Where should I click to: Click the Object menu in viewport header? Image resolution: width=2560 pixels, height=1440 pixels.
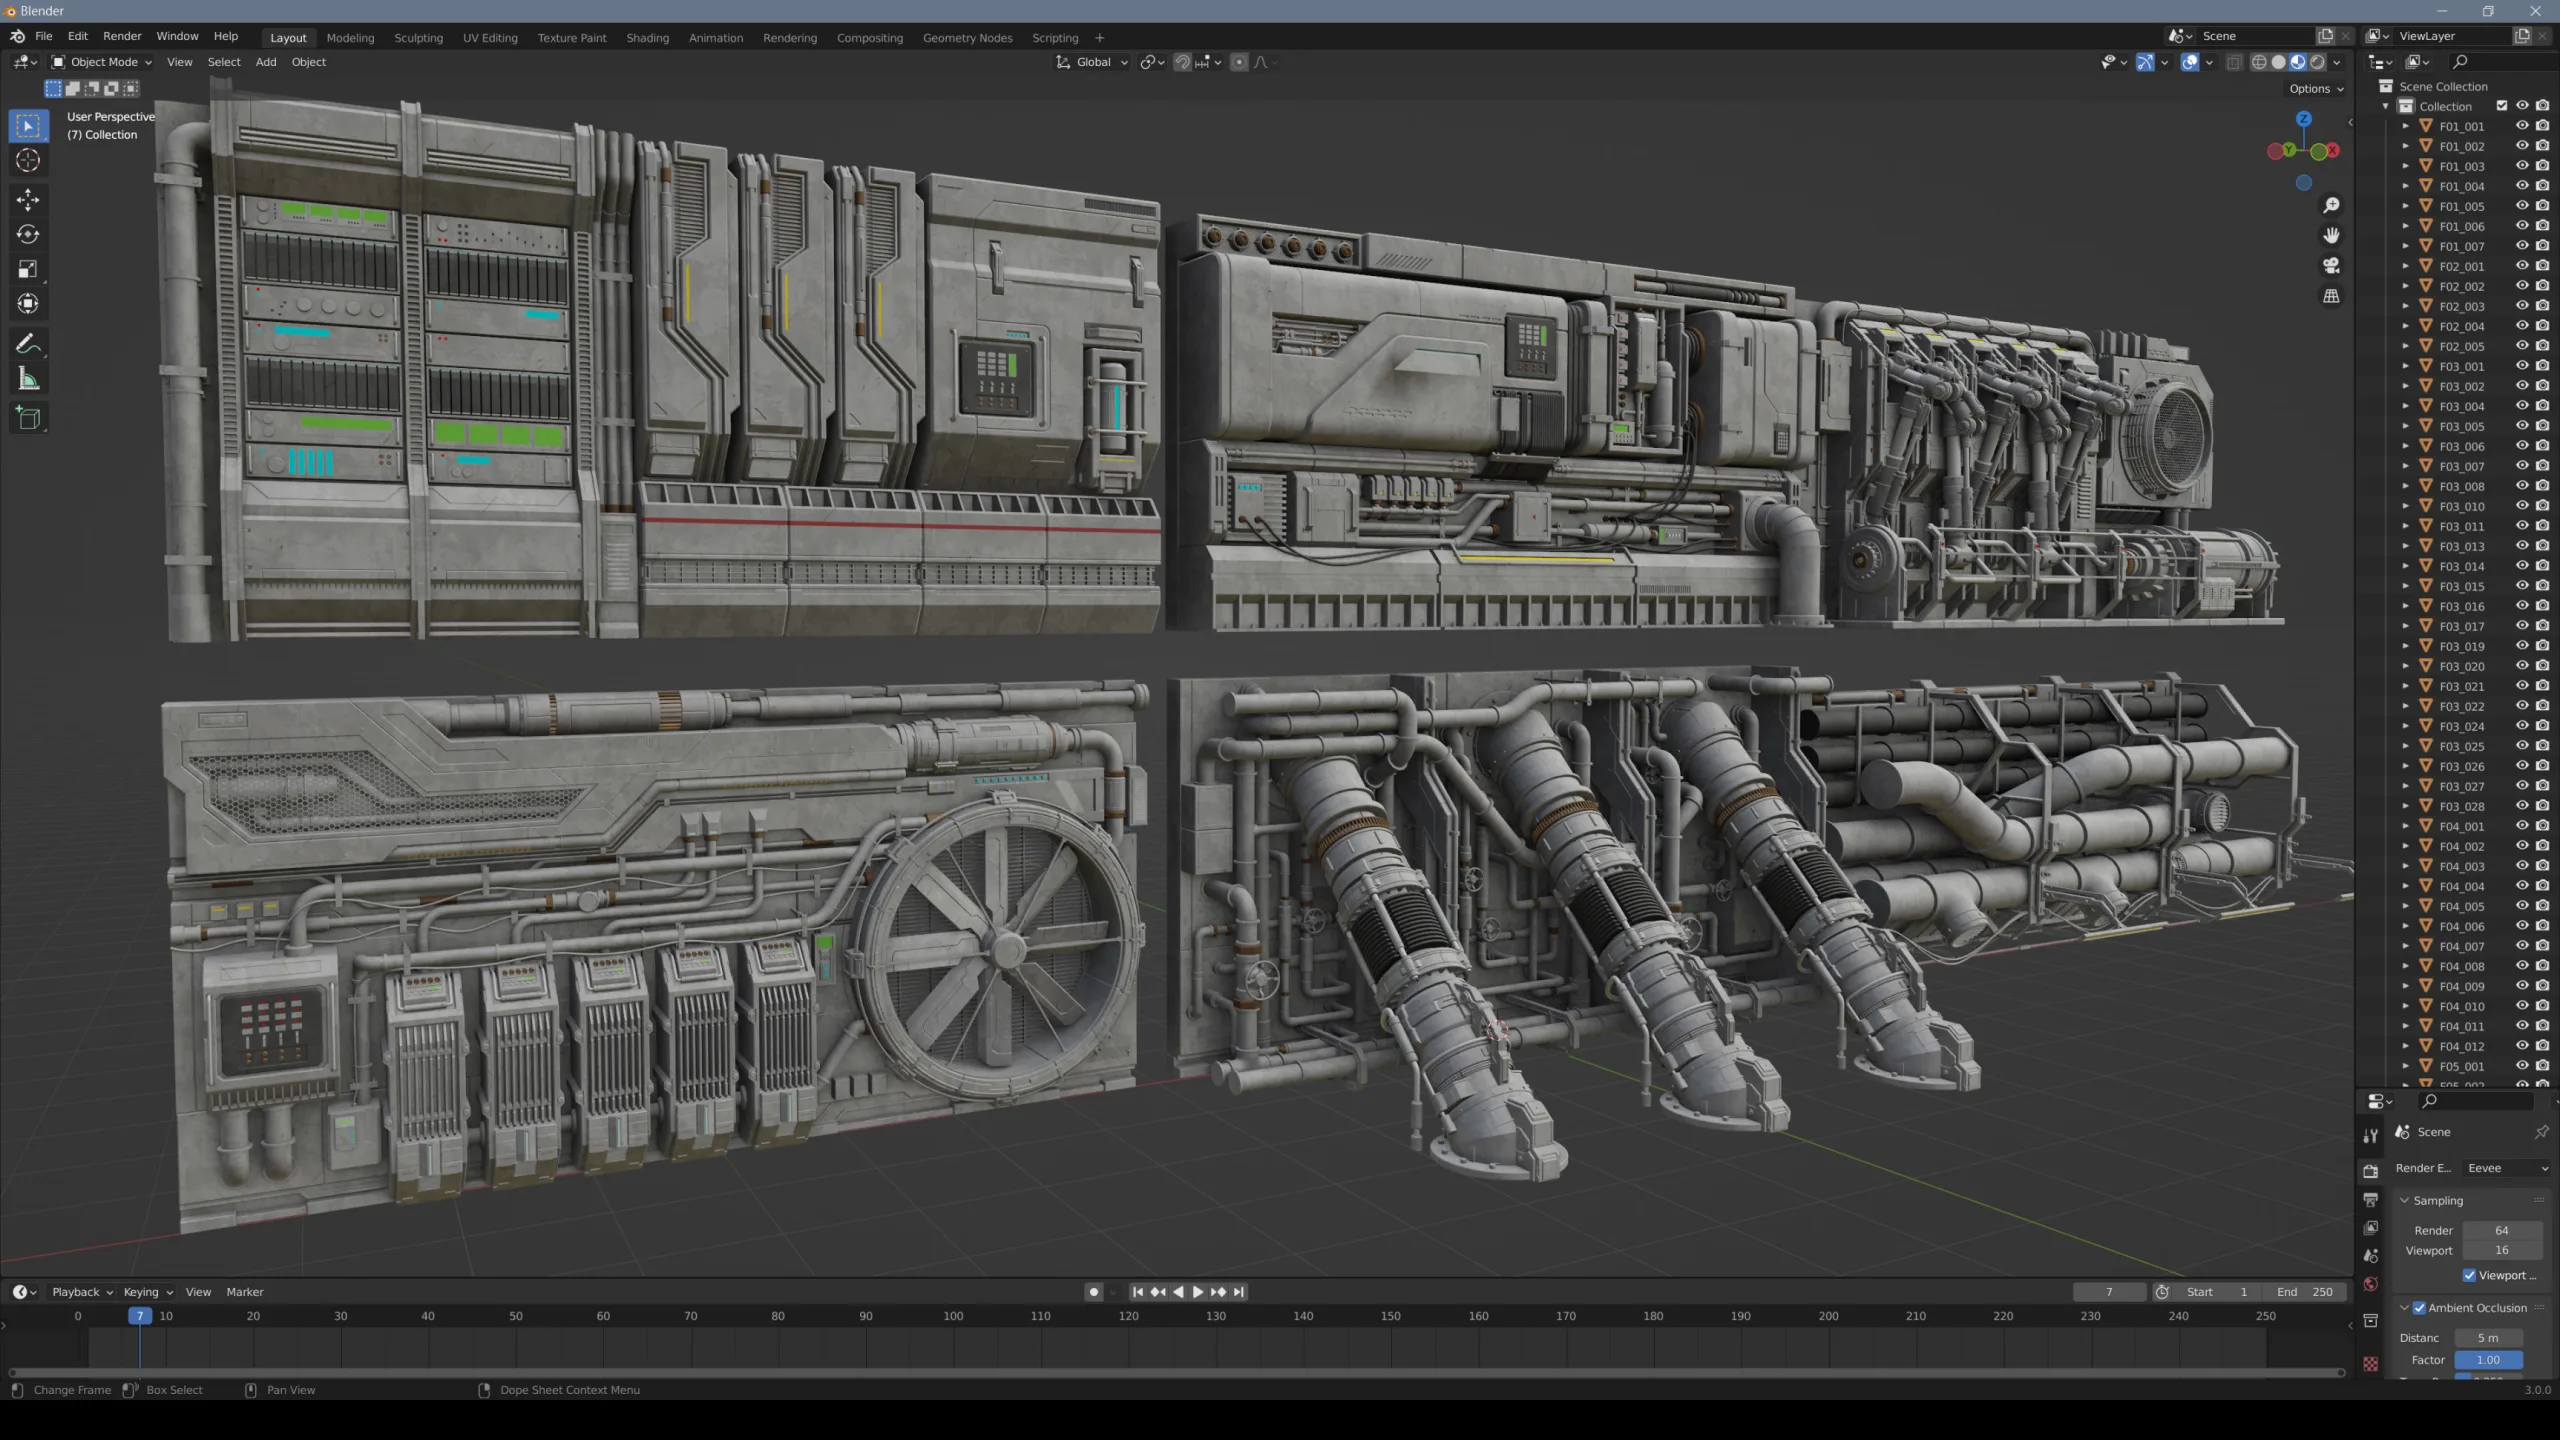pos(309,62)
